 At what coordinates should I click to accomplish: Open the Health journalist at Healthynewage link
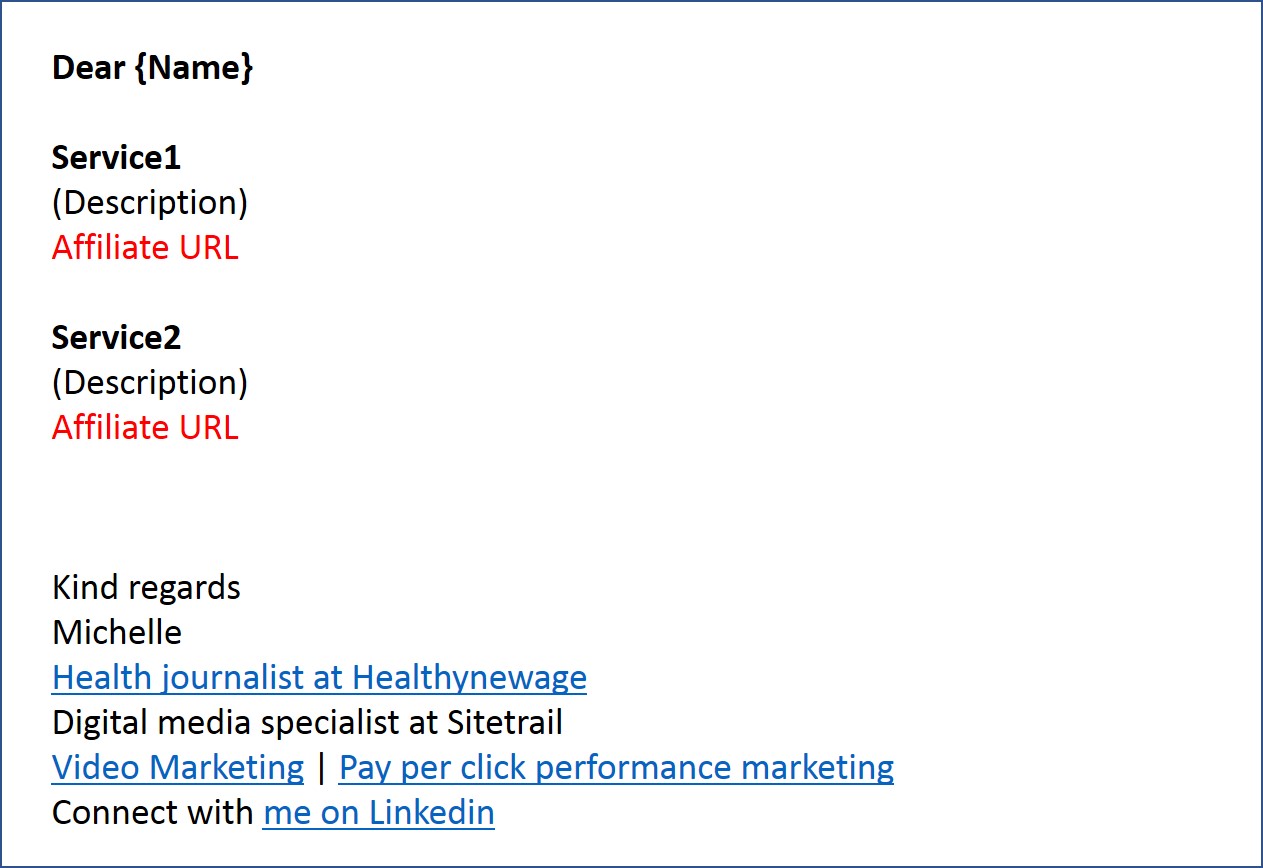click(x=319, y=678)
